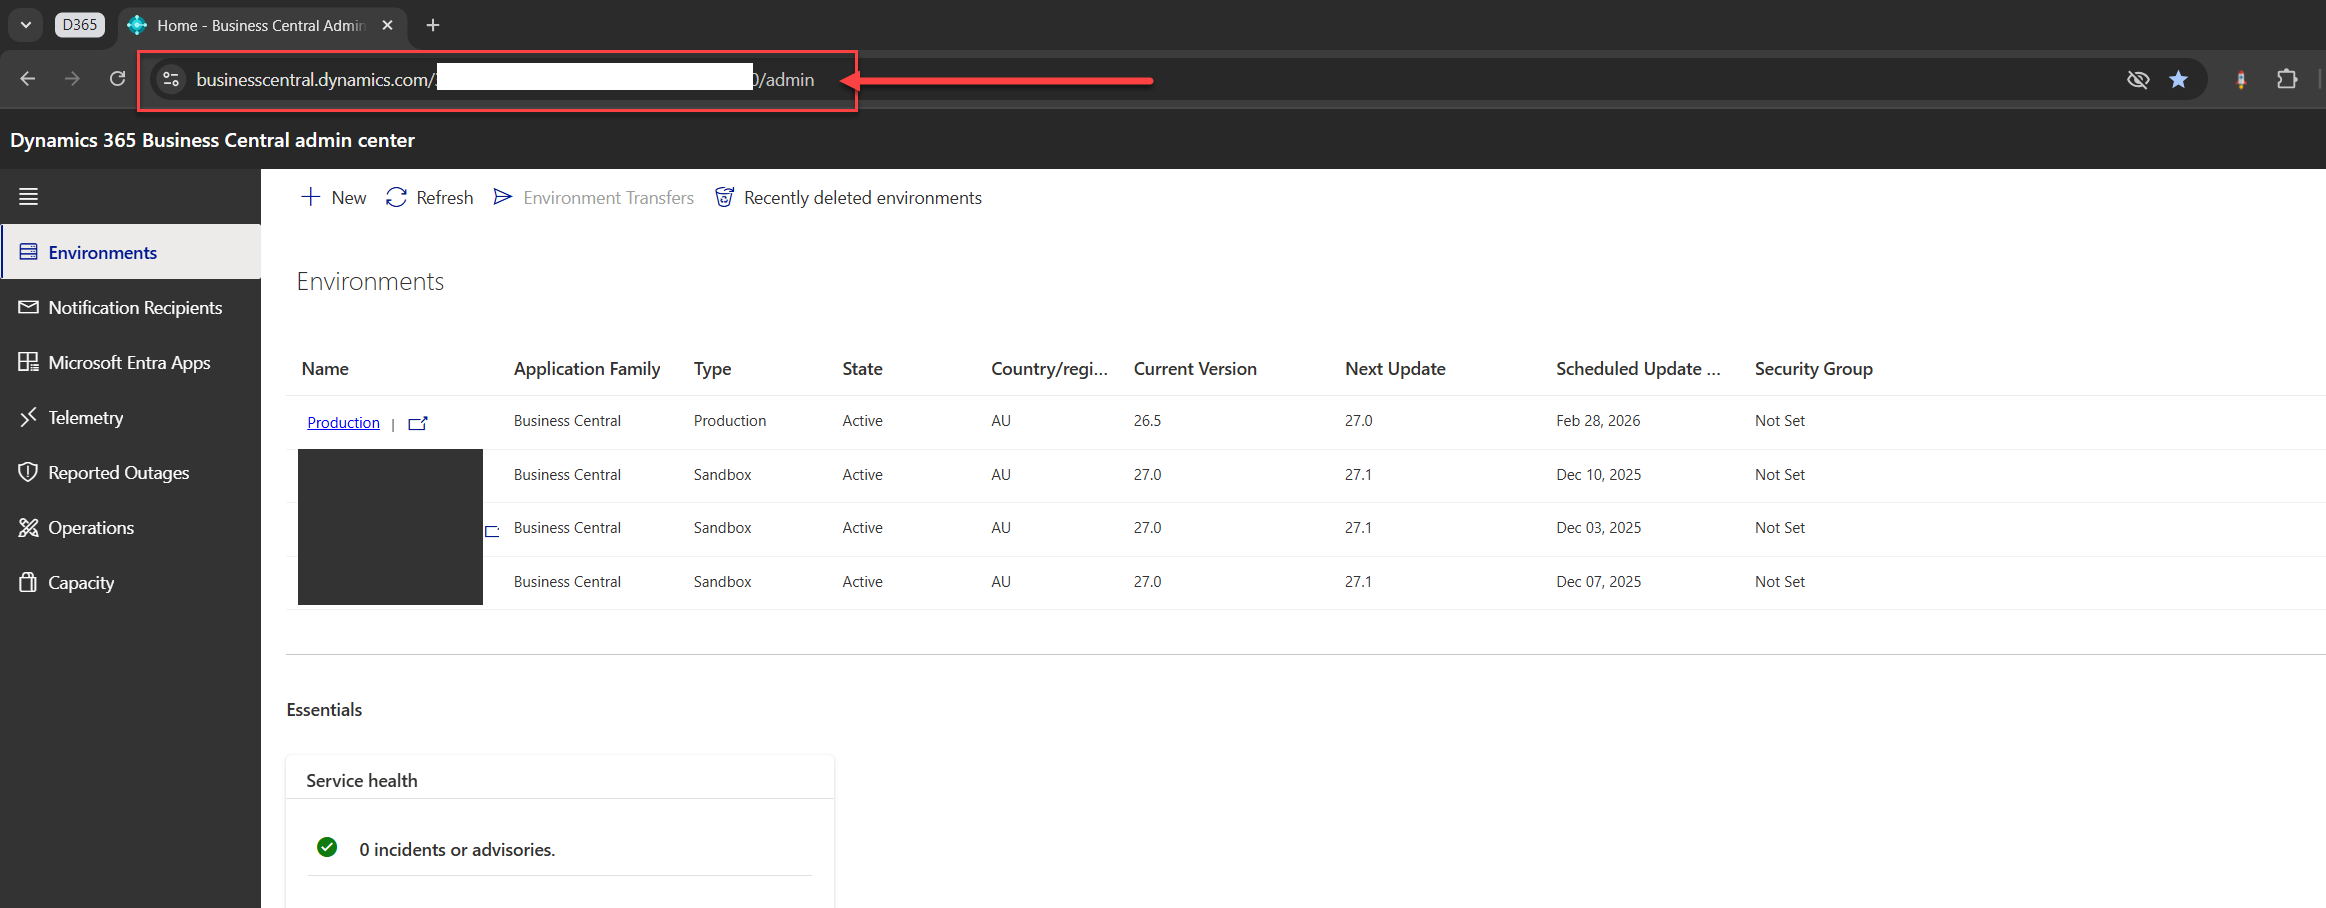
Task: Open a new browser tab with plus icon
Action: 432,25
